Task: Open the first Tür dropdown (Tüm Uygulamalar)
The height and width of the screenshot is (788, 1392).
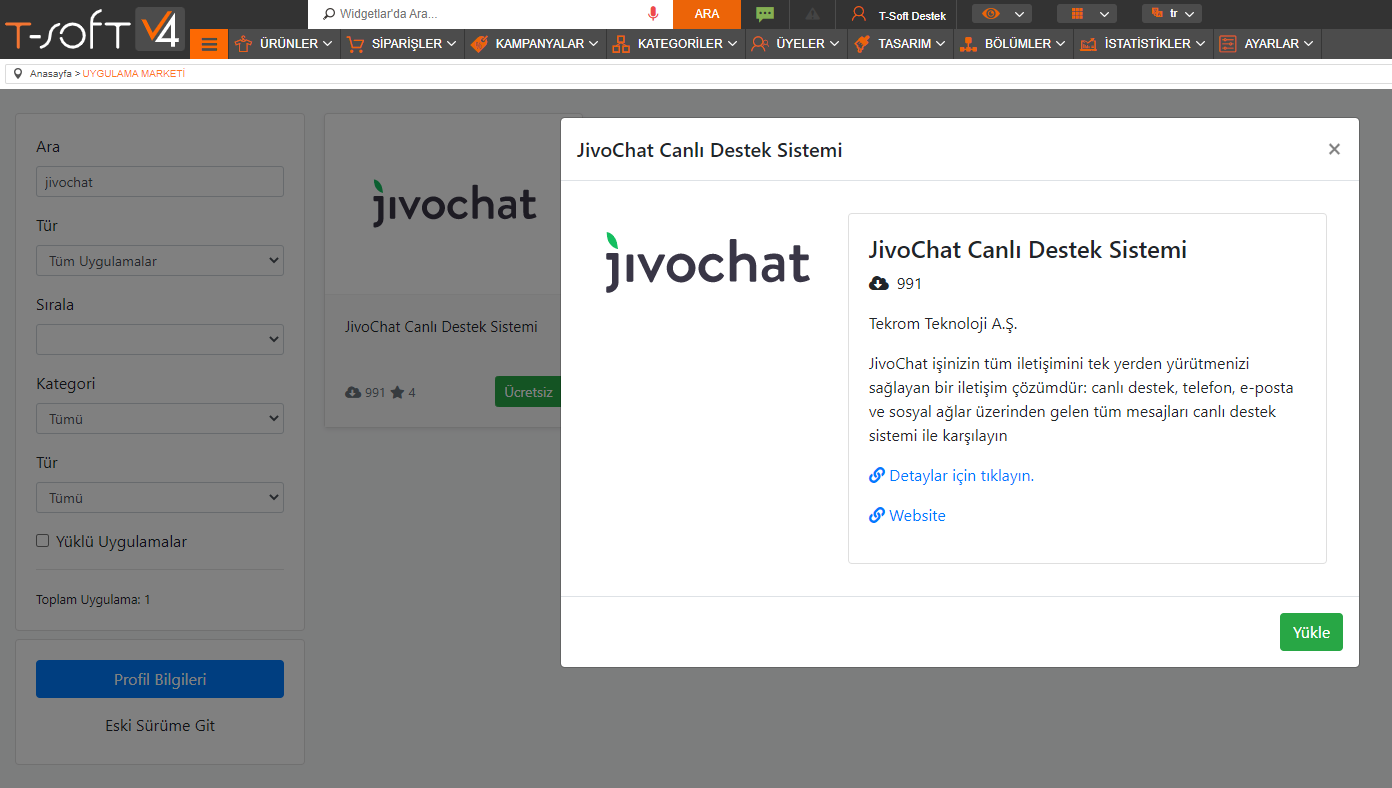Action: tap(160, 261)
